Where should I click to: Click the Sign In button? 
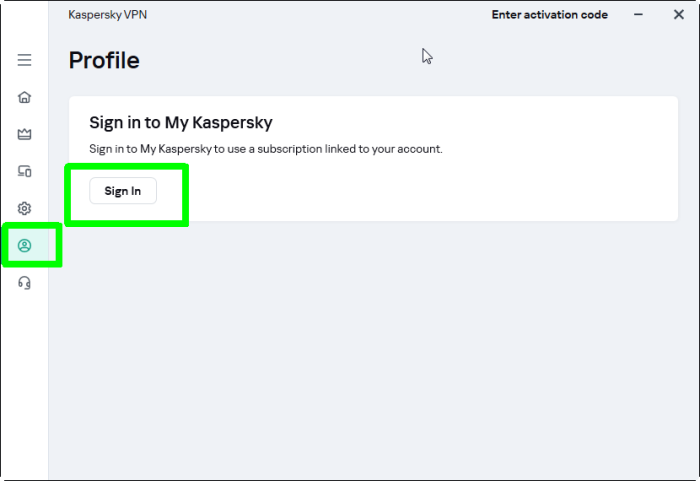[x=123, y=191]
